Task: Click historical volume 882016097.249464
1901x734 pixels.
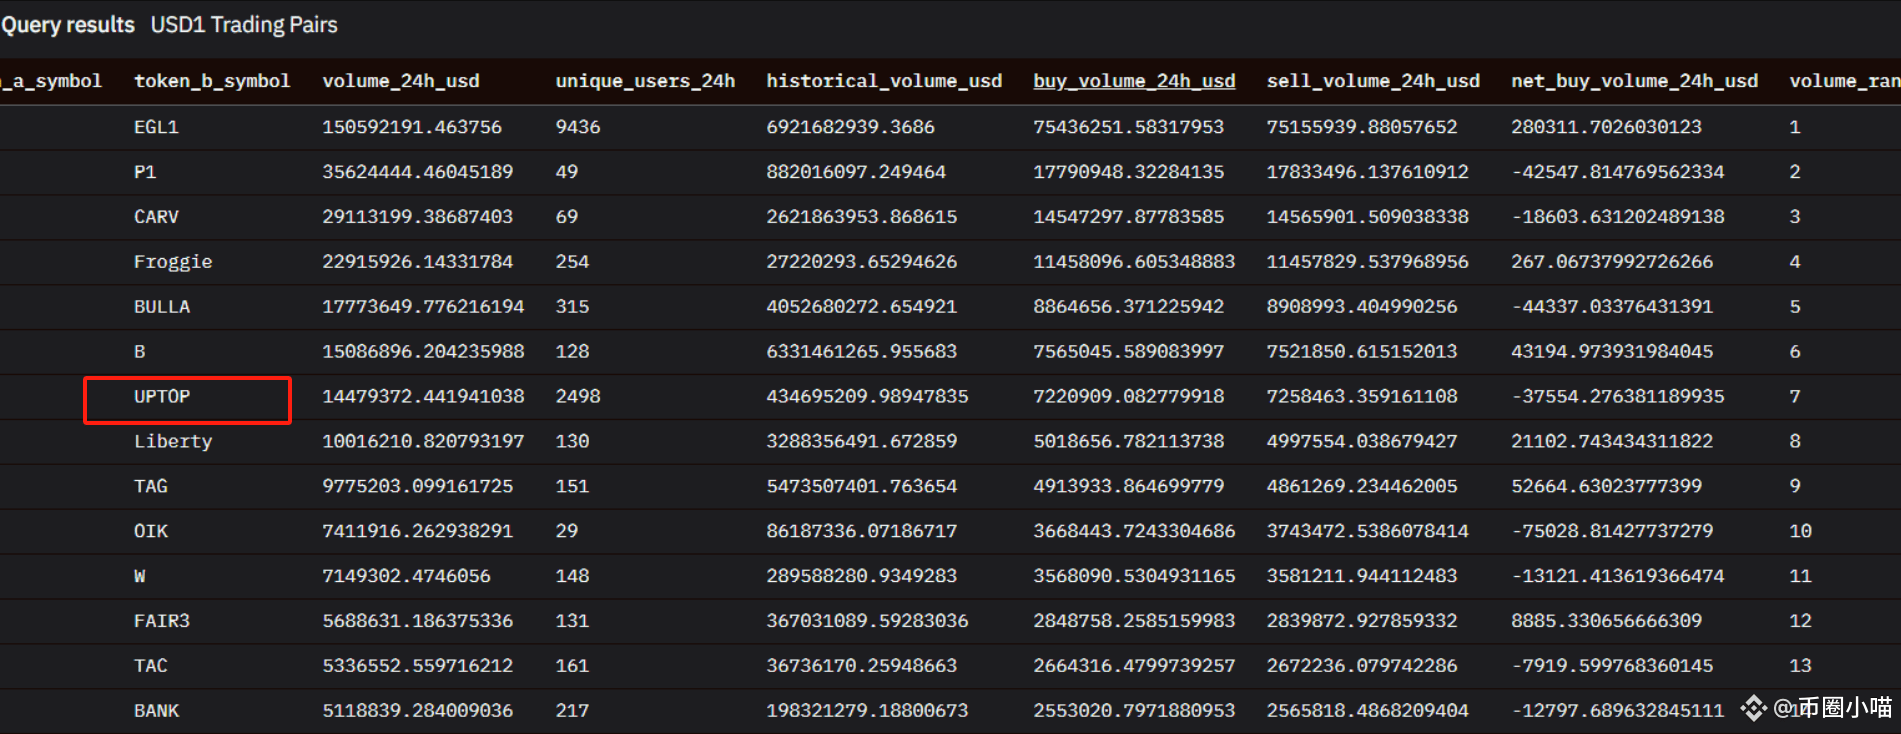Action: click(x=856, y=172)
